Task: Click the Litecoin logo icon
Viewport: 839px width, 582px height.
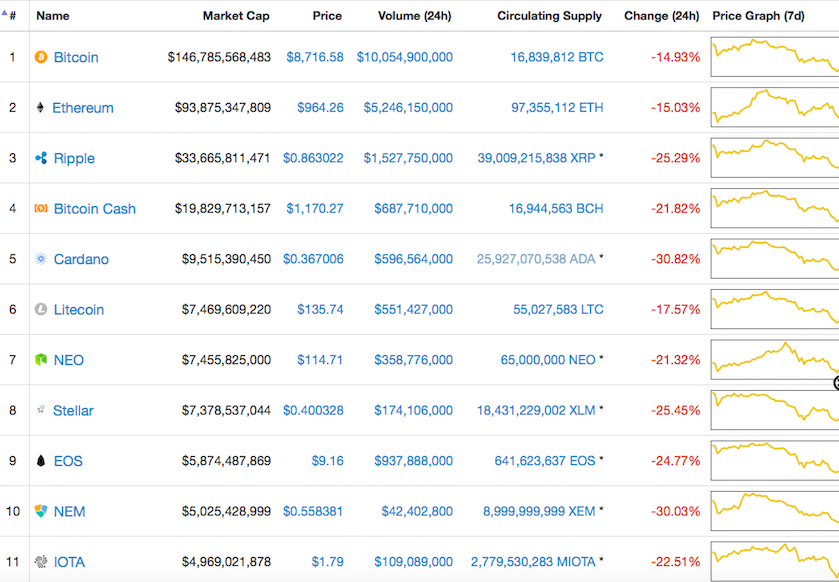Action: coord(41,310)
